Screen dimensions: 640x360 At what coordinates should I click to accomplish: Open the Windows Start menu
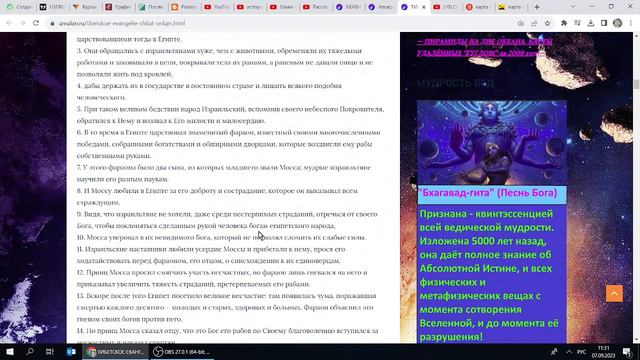coord(10,351)
